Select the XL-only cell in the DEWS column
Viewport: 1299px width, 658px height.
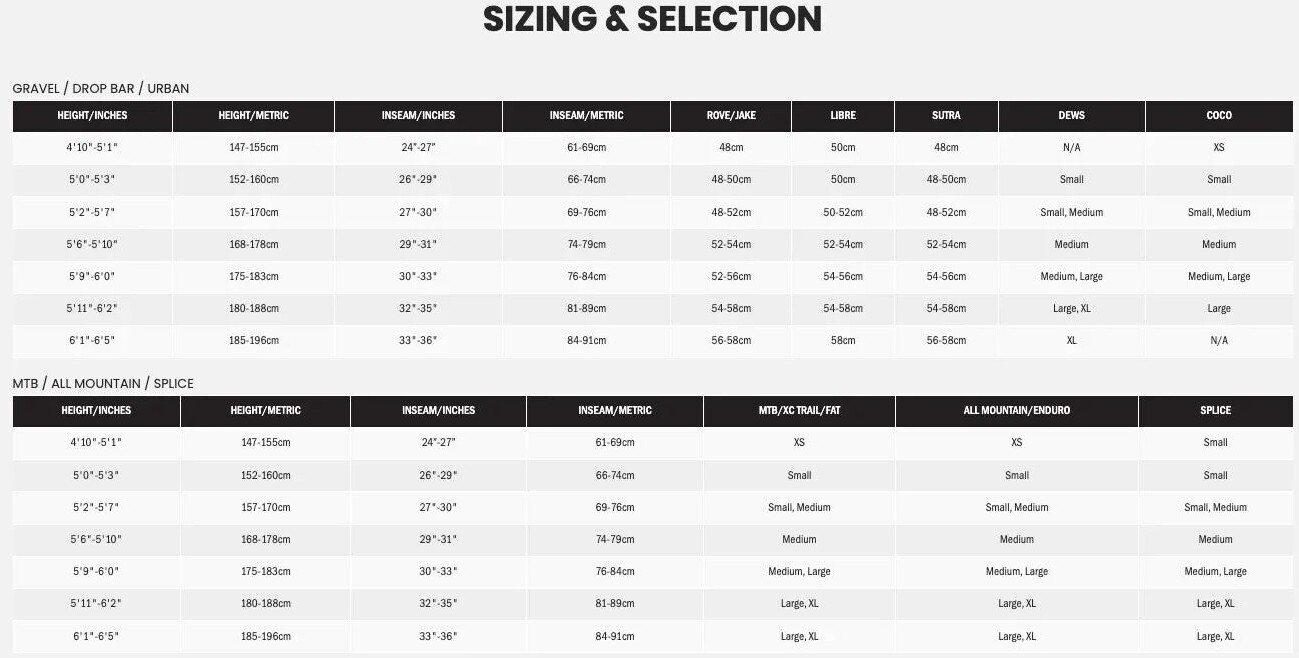click(1071, 341)
